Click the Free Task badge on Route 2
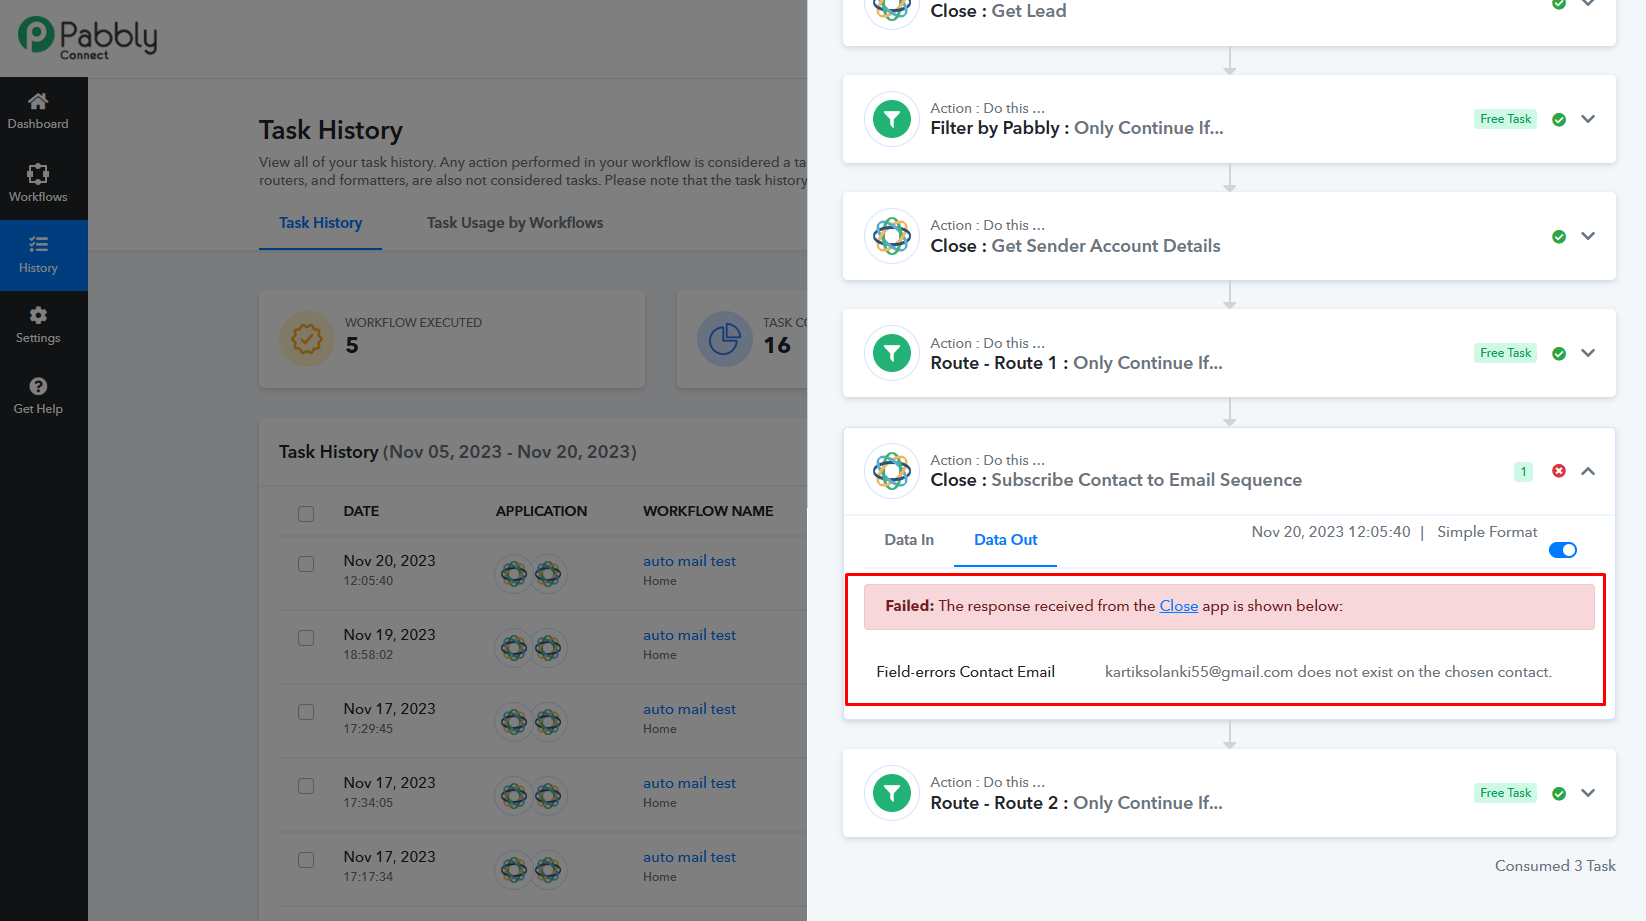The width and height of the screenshot is (1646, 921). (1505, 793)
